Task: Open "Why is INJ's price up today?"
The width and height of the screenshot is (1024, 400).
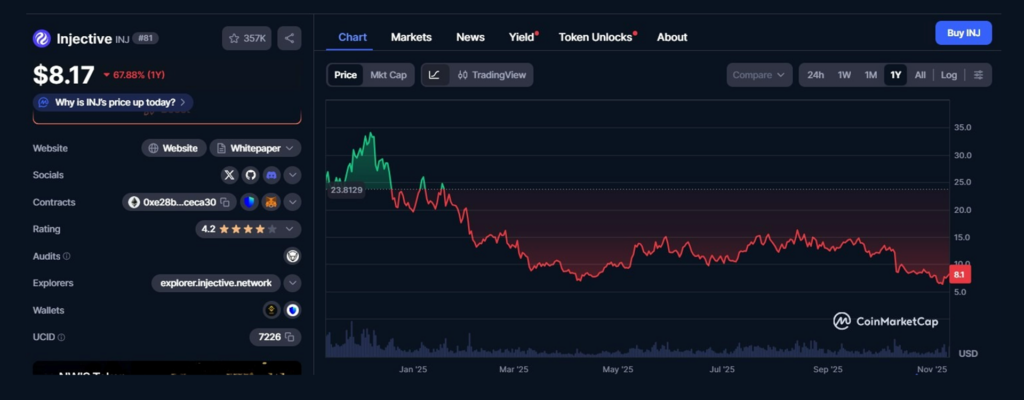Action: click(113, 103)
